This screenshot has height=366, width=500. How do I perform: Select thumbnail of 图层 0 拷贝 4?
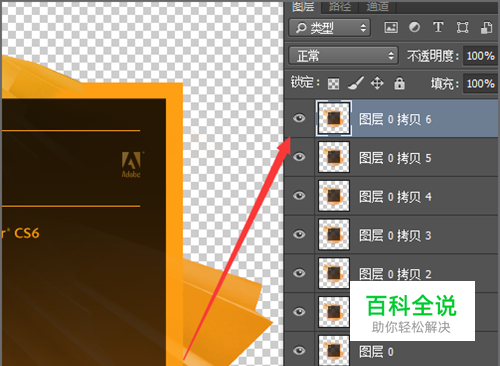(x=334, y=196)
